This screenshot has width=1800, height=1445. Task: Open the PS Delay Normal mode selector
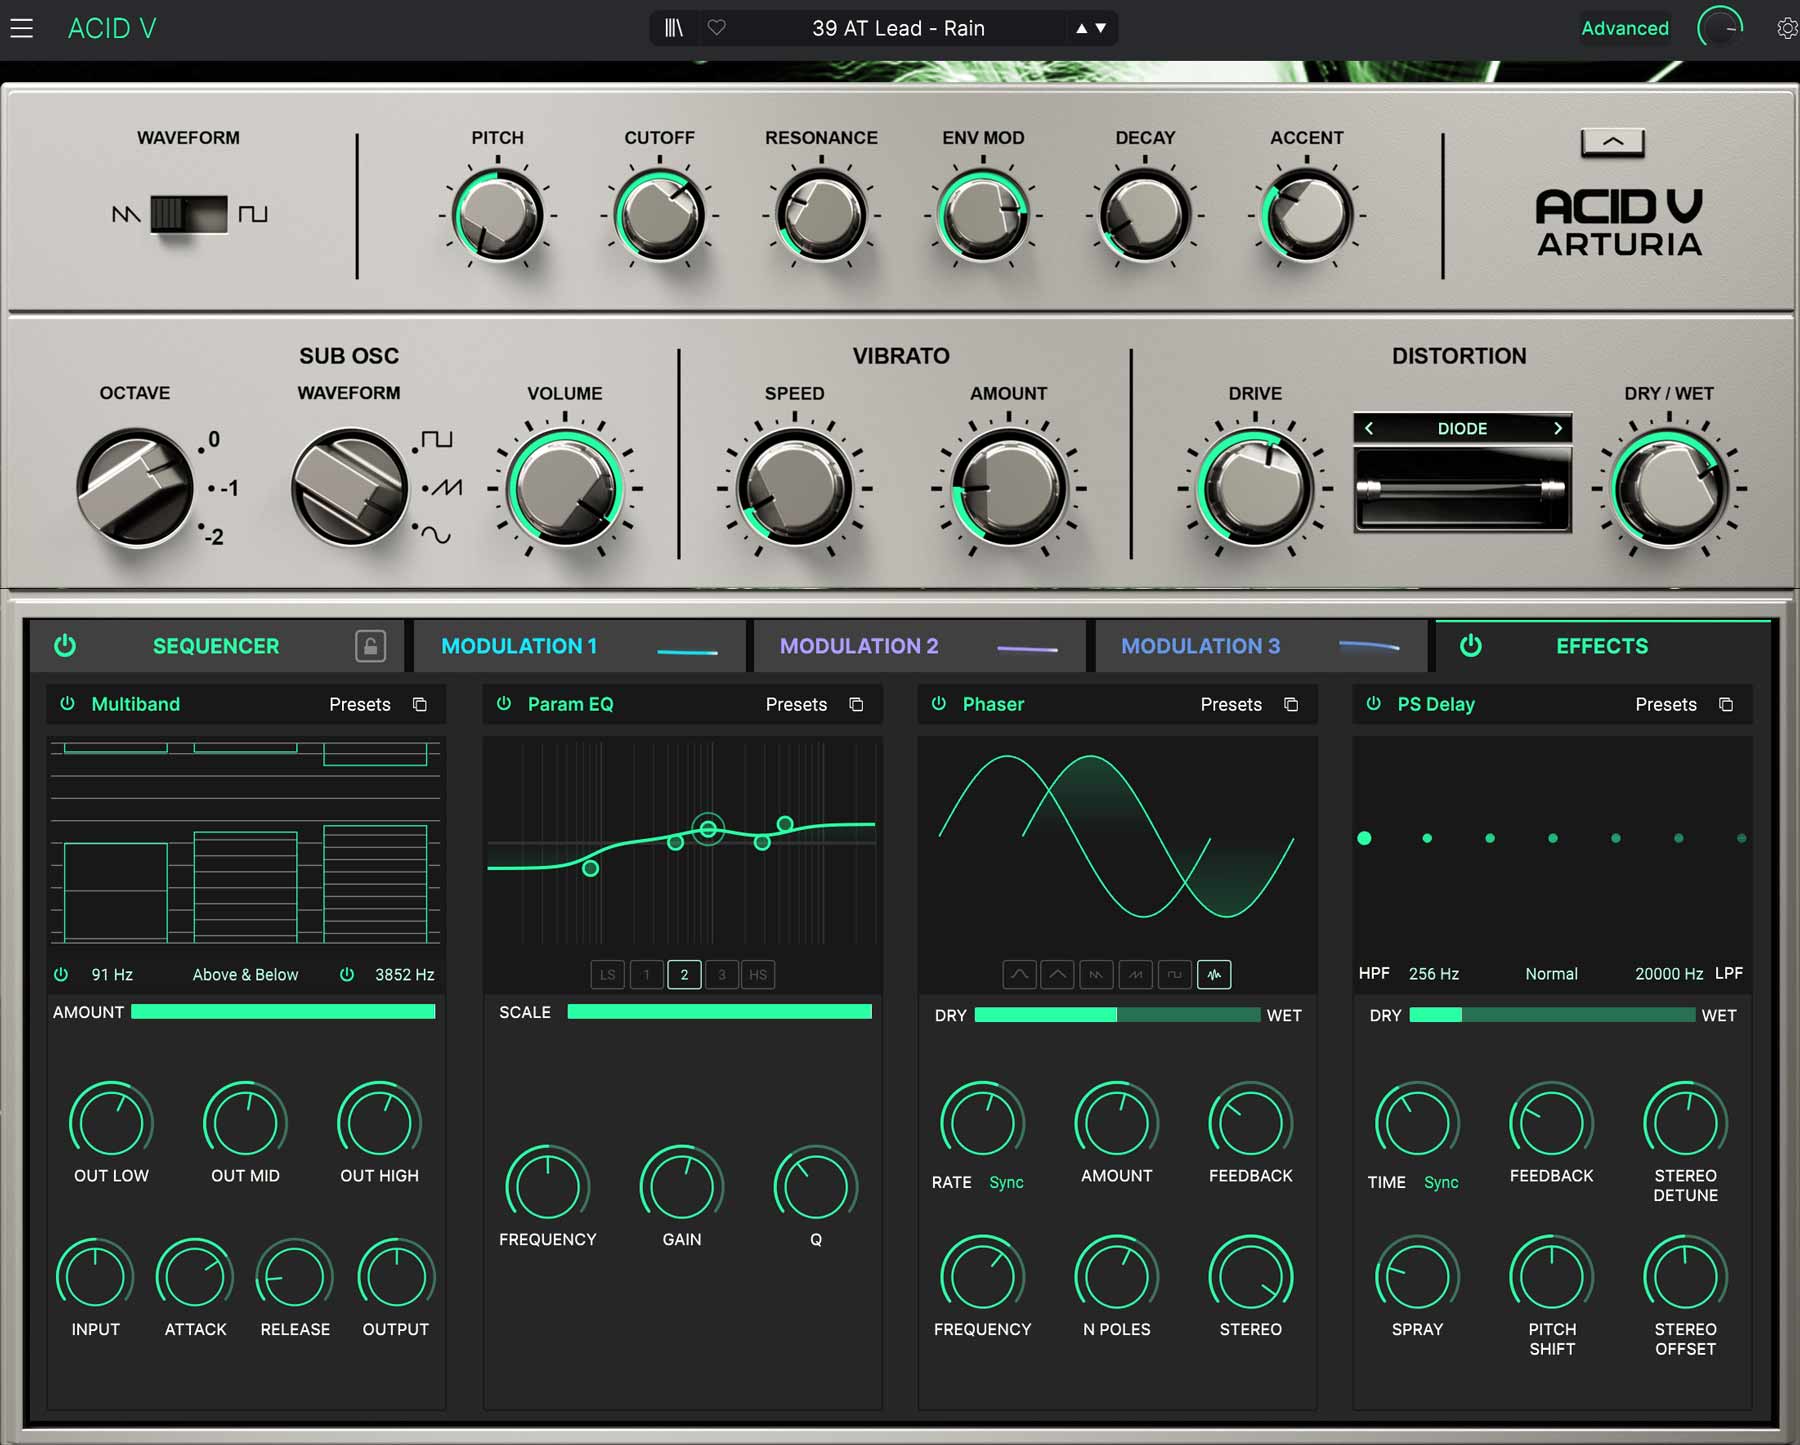[1551, 974]
